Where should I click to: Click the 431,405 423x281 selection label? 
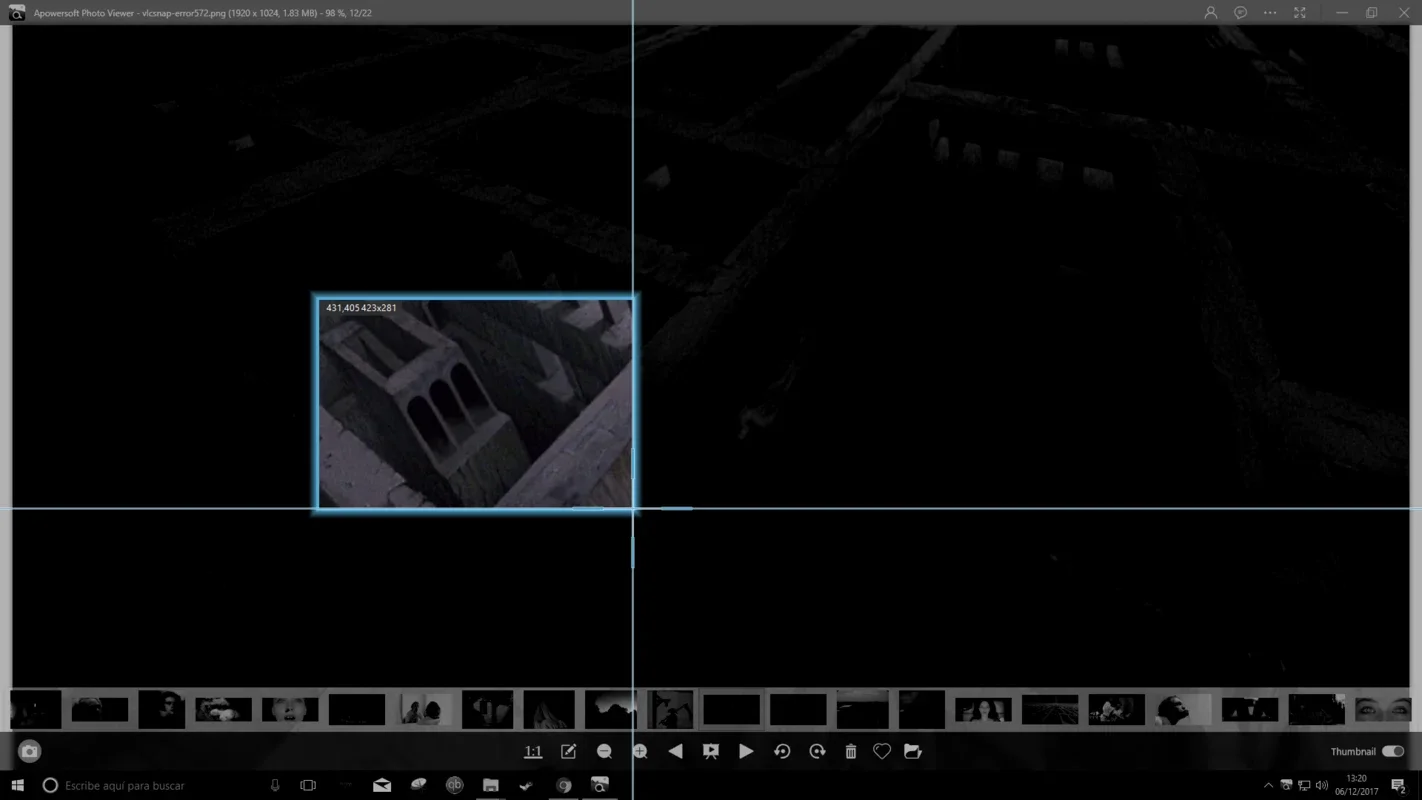click(361, 308)
